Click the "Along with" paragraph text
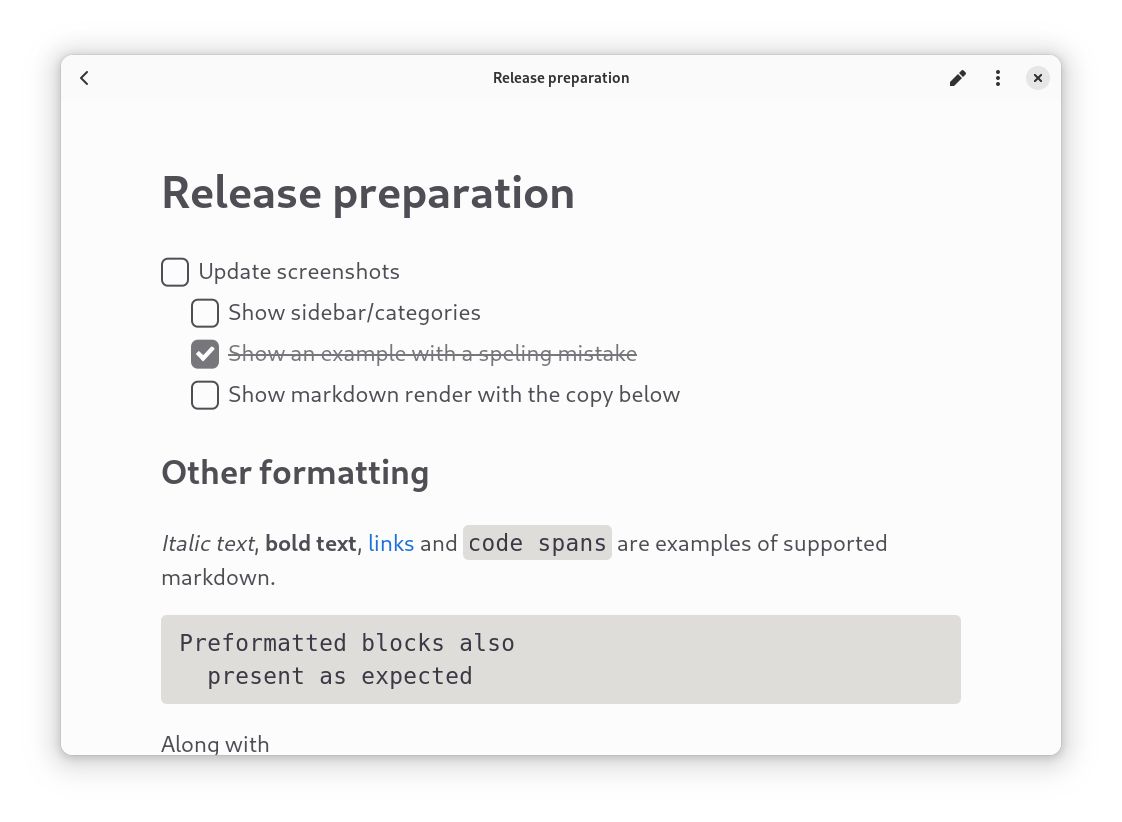Image resolution: width=1122 pixels, height=822 pixels. (x=215, y=744)
